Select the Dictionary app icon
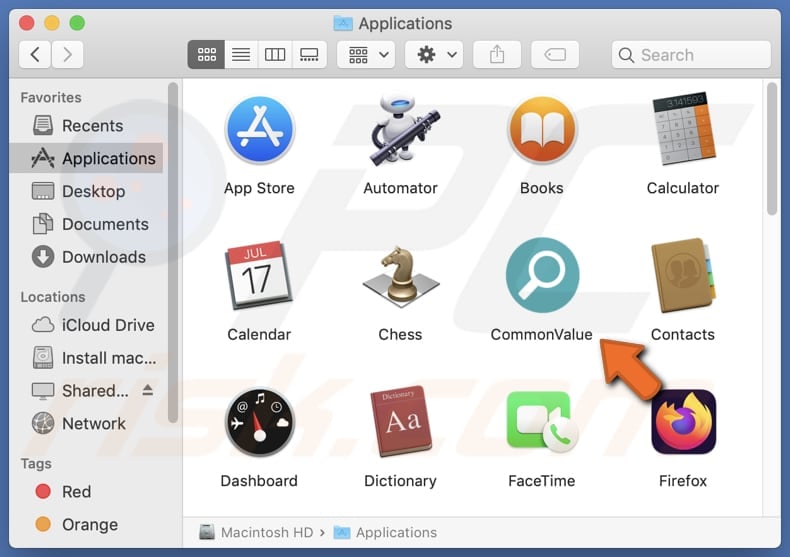Image resolution: width=790 pixels, height=557 pixels. click(x=401, y=422)
